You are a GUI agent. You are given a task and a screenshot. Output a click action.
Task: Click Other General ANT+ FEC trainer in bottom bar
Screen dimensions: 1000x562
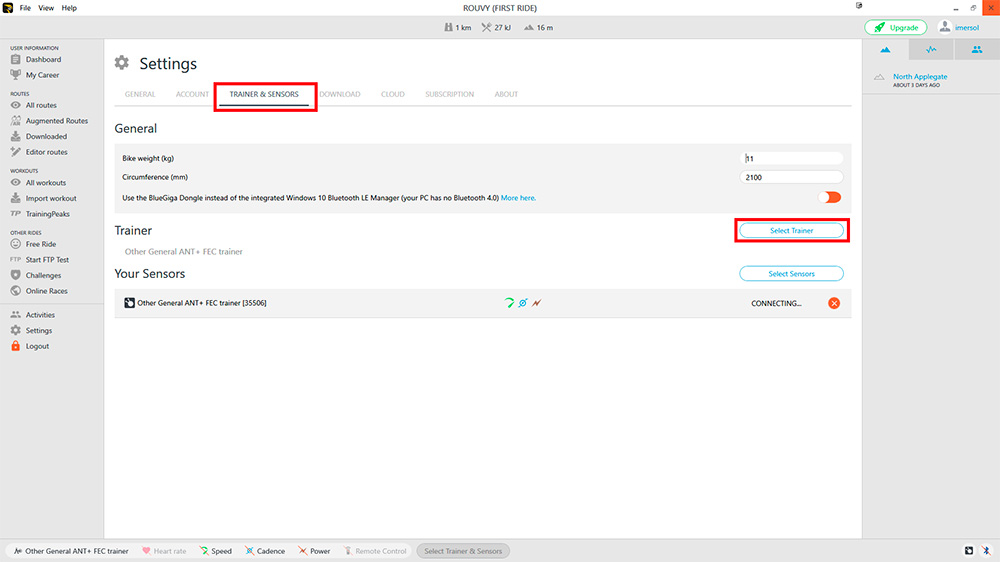[71, 551]
